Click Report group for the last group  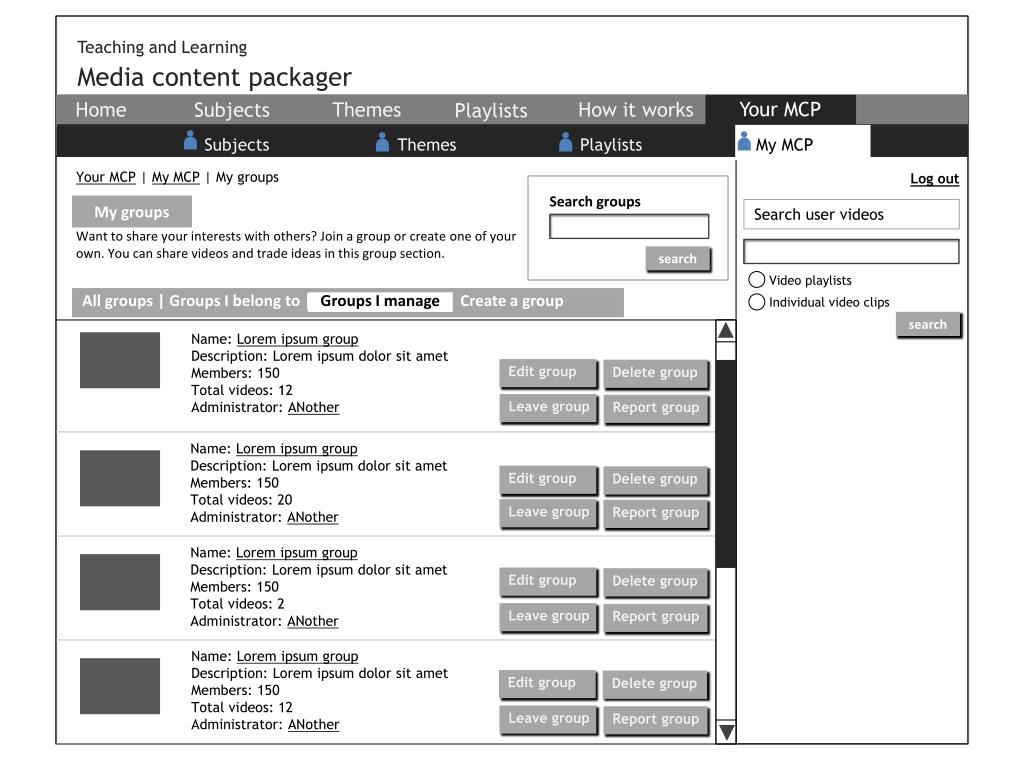(656, 720)
